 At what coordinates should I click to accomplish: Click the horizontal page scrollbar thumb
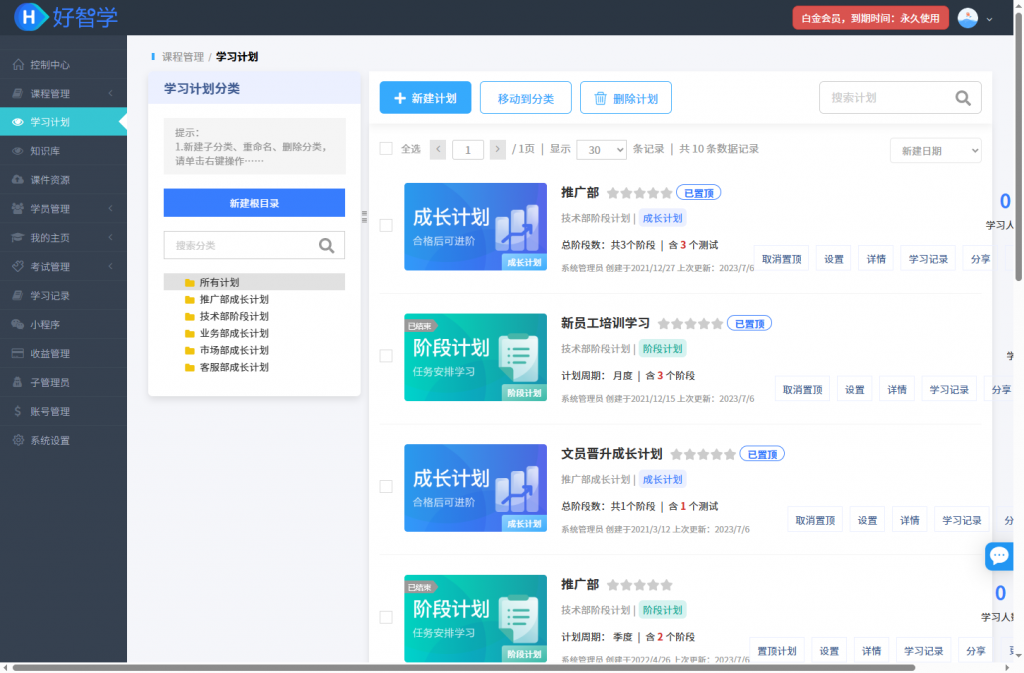pos(464,668)
